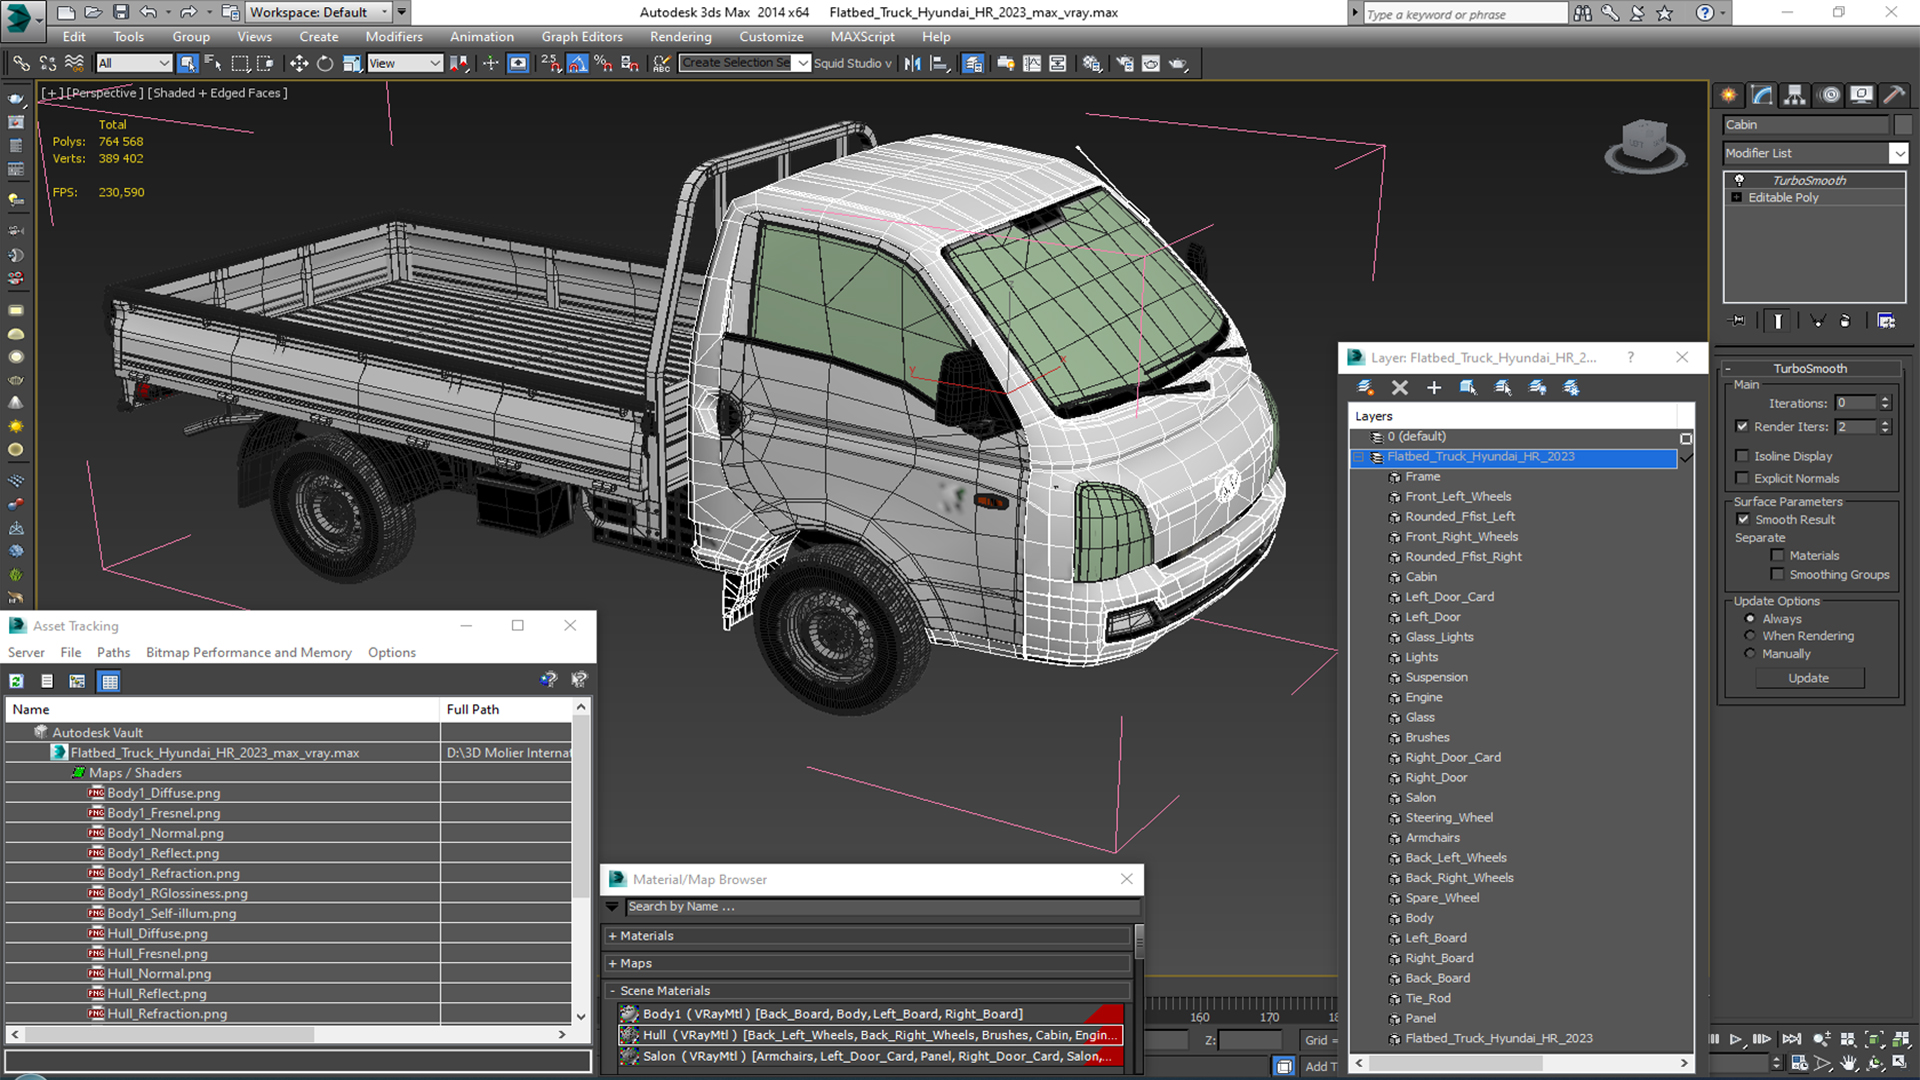The image size is (1920, 1080).
Task: Open the Create panel star tab
Action: pos(1728,95)
